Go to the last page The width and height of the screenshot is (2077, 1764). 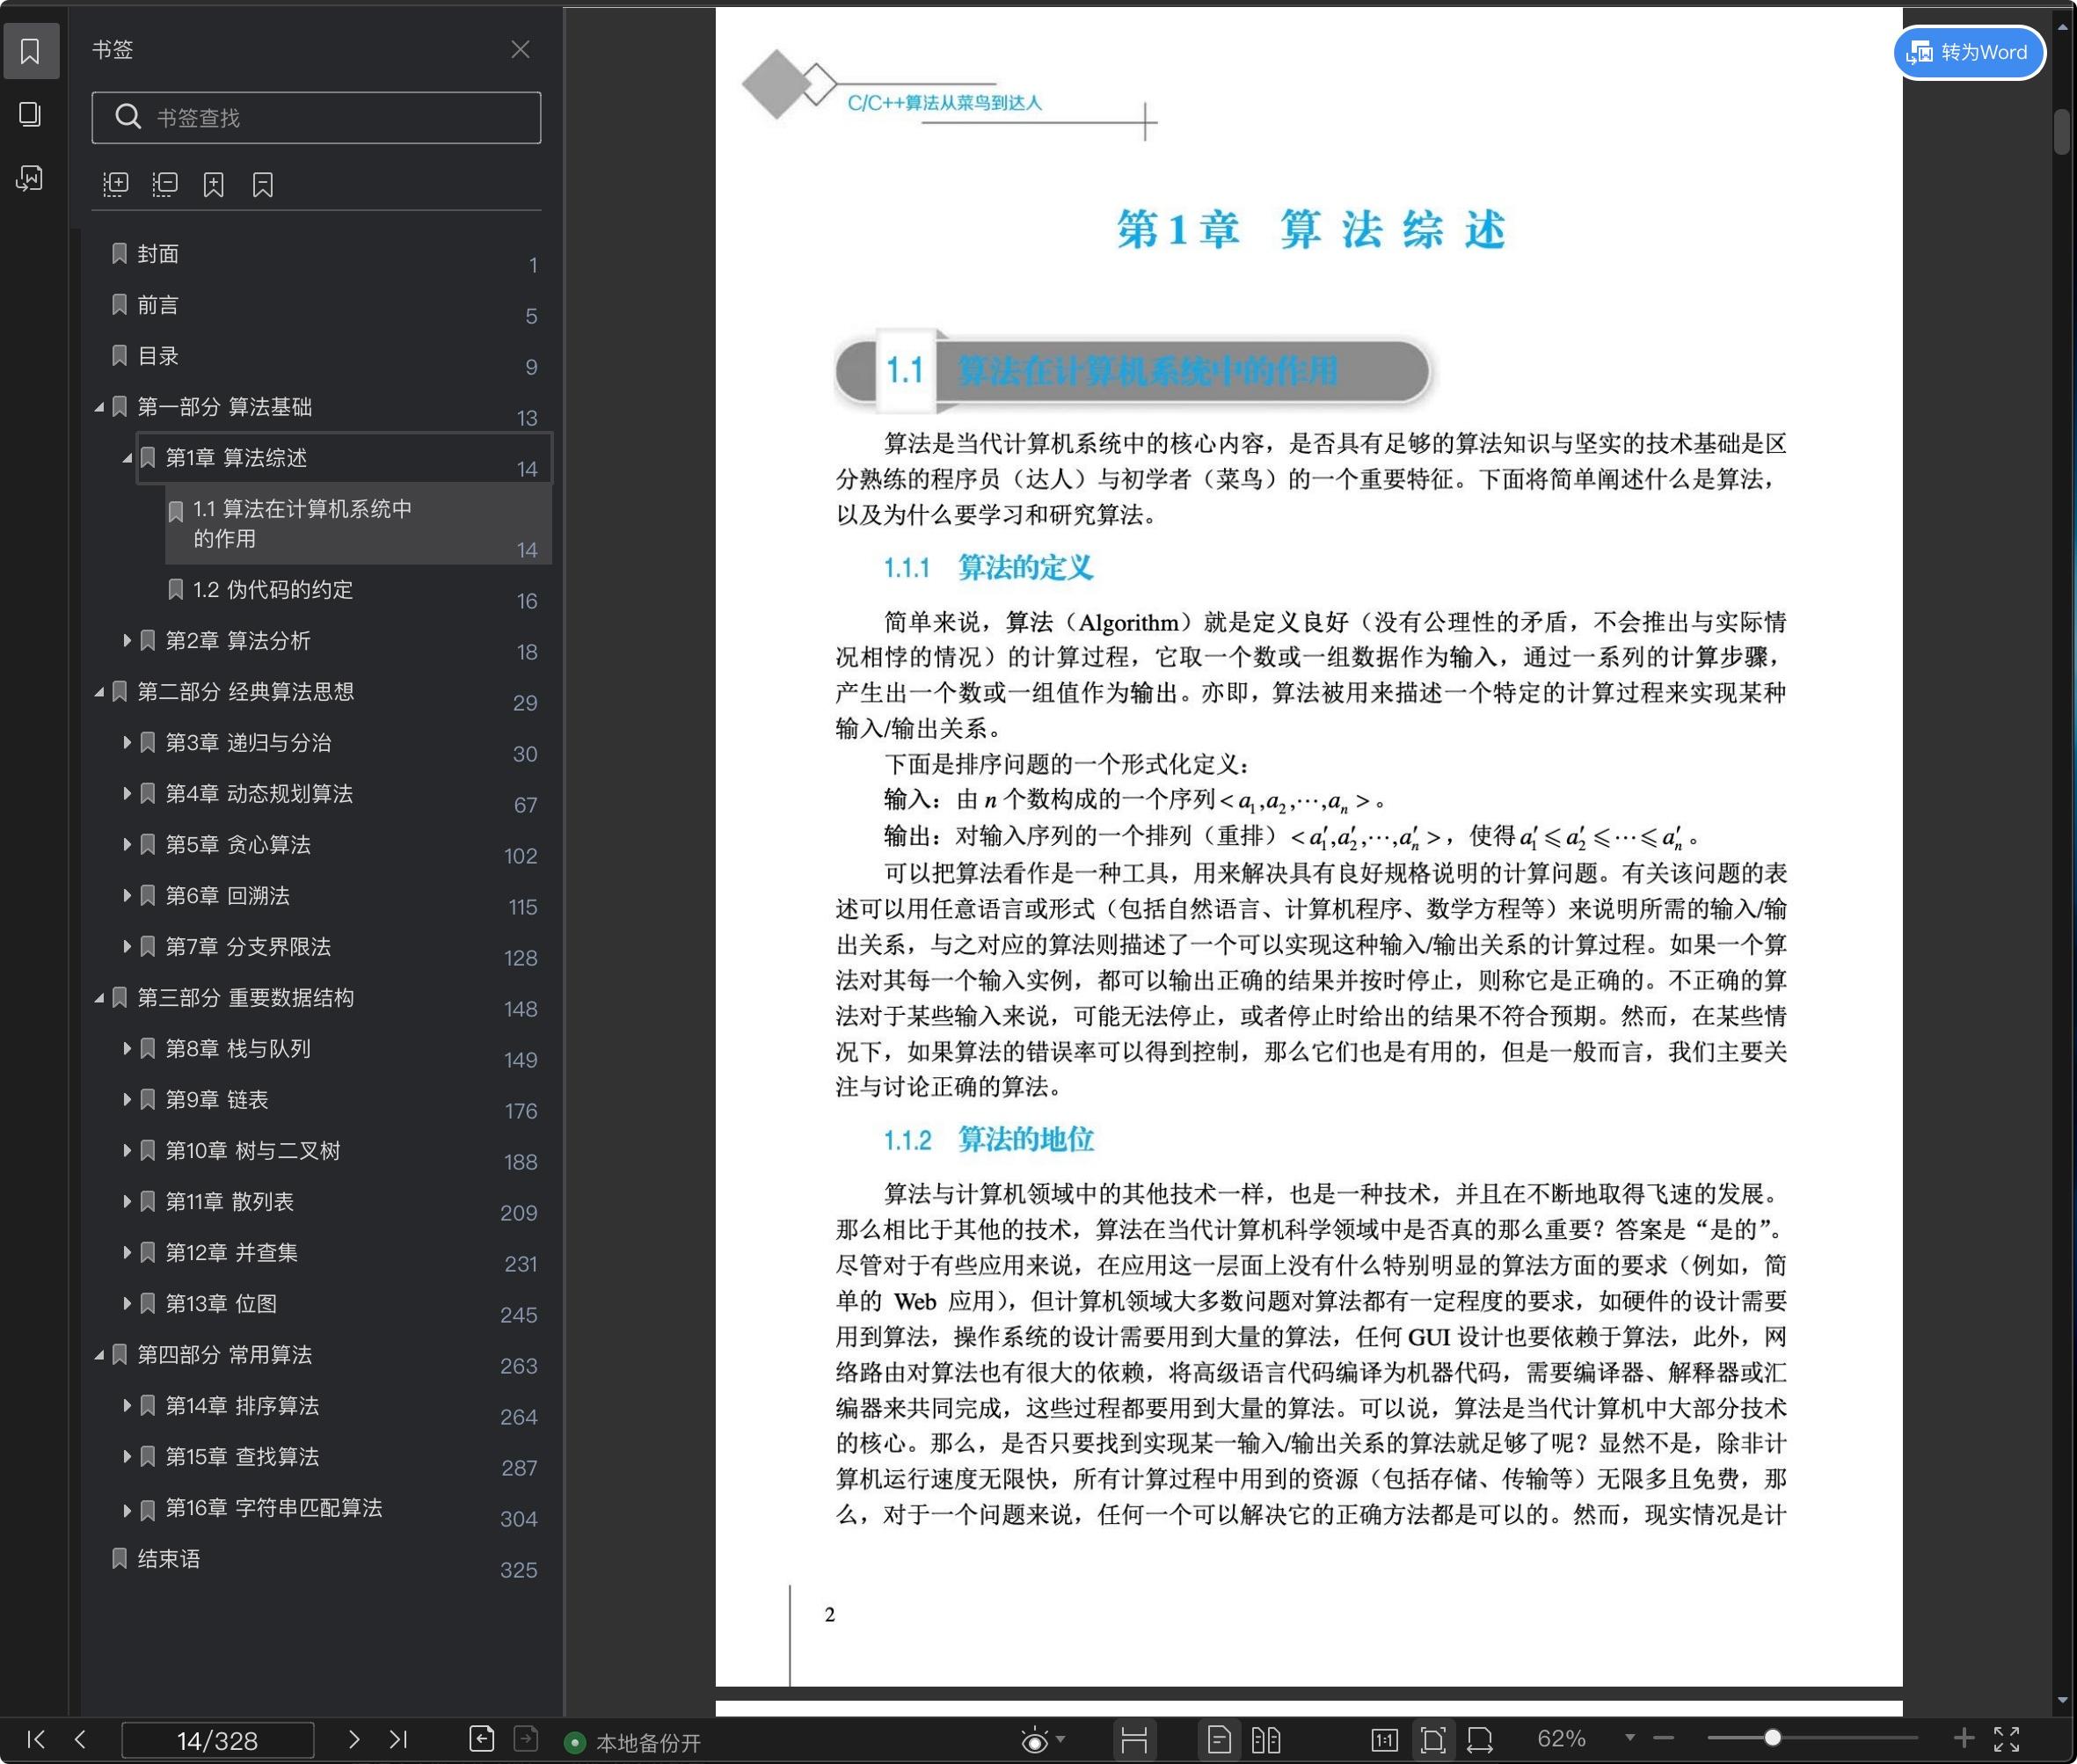pos(398,1739)
